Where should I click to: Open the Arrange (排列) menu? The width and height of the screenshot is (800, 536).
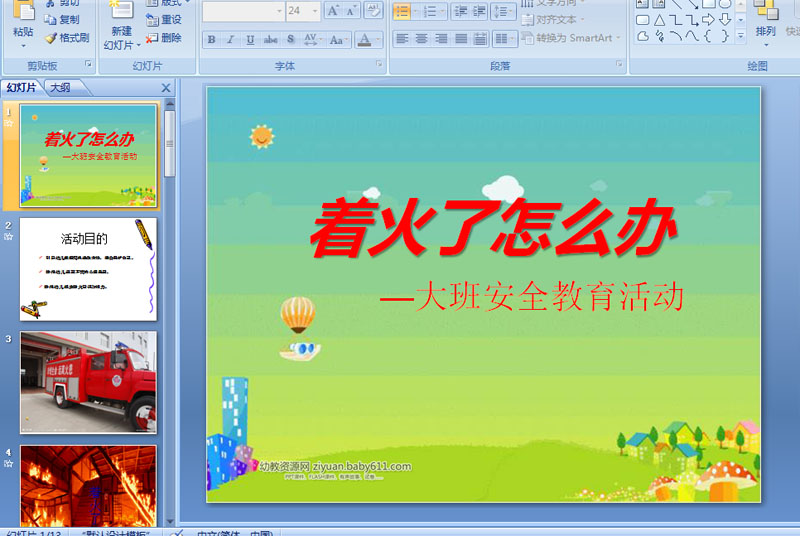click(766, 24)
